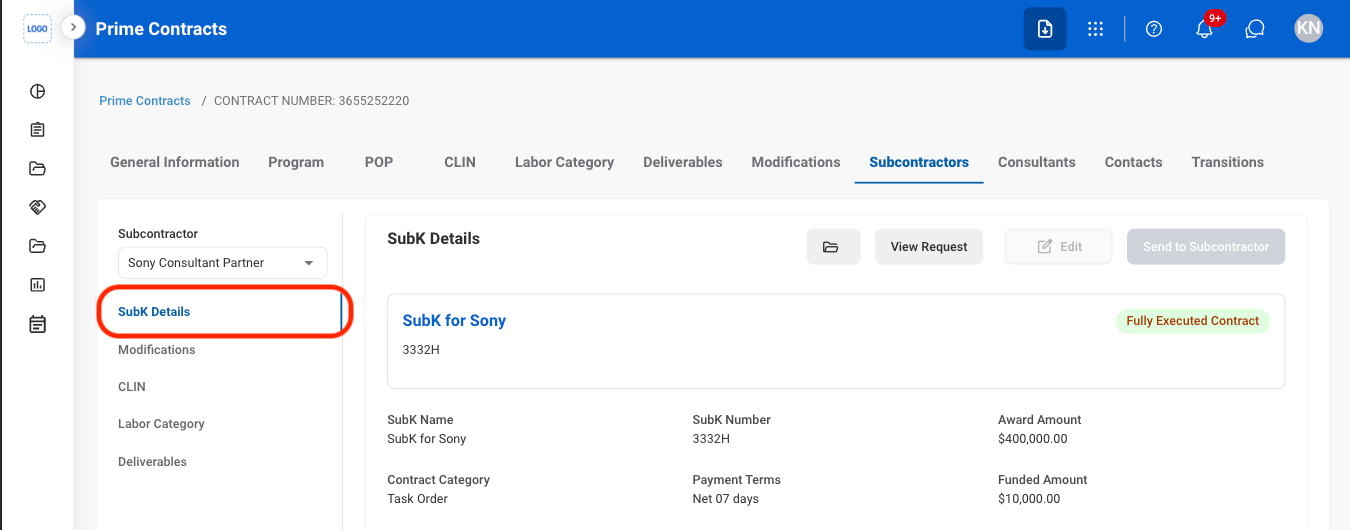This screenshot has height=530, width=1350.
Task: Click the LOGO icon in sidebar
Action: pyautogui.click(x=37, y=29)
